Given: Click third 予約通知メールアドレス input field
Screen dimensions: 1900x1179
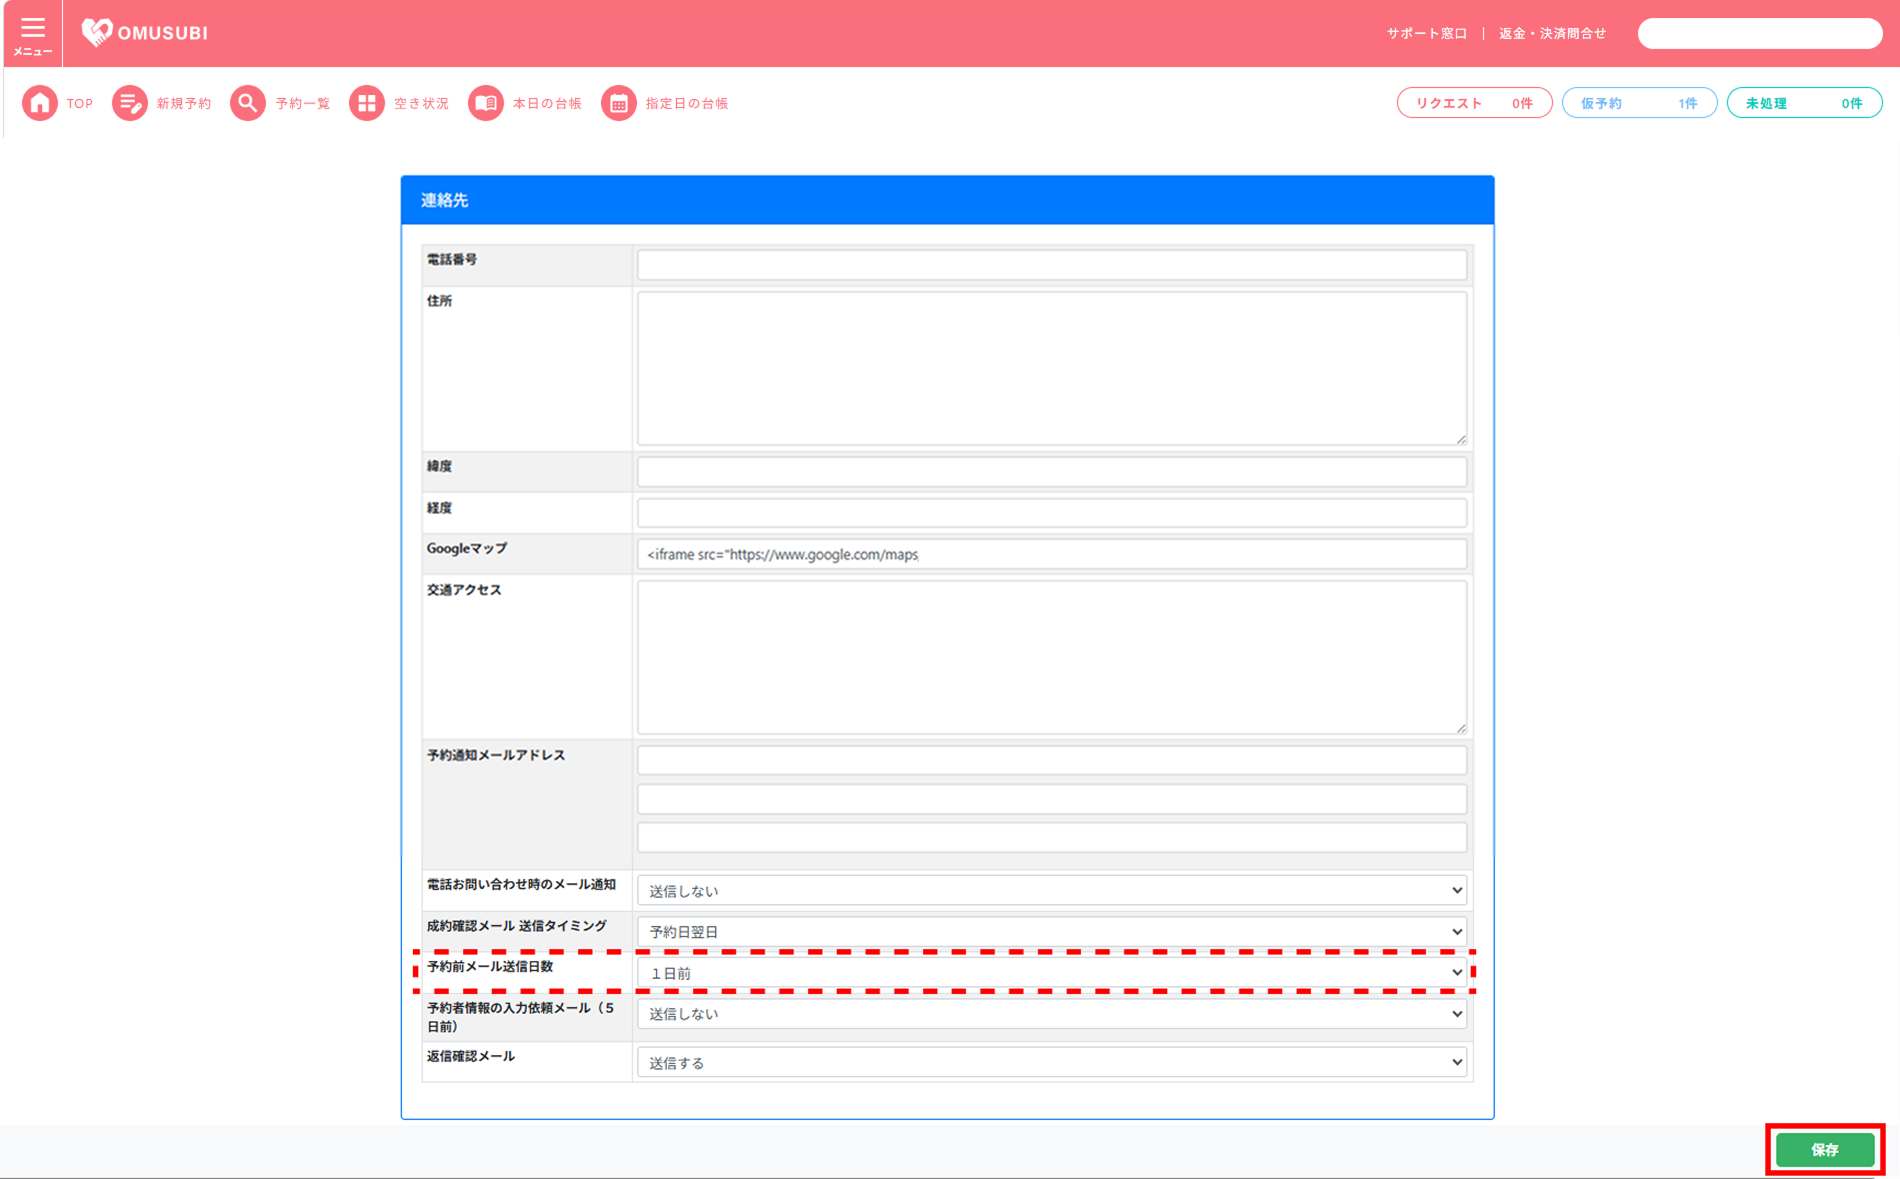Looking at the screenshot, I should point(1052,838).
